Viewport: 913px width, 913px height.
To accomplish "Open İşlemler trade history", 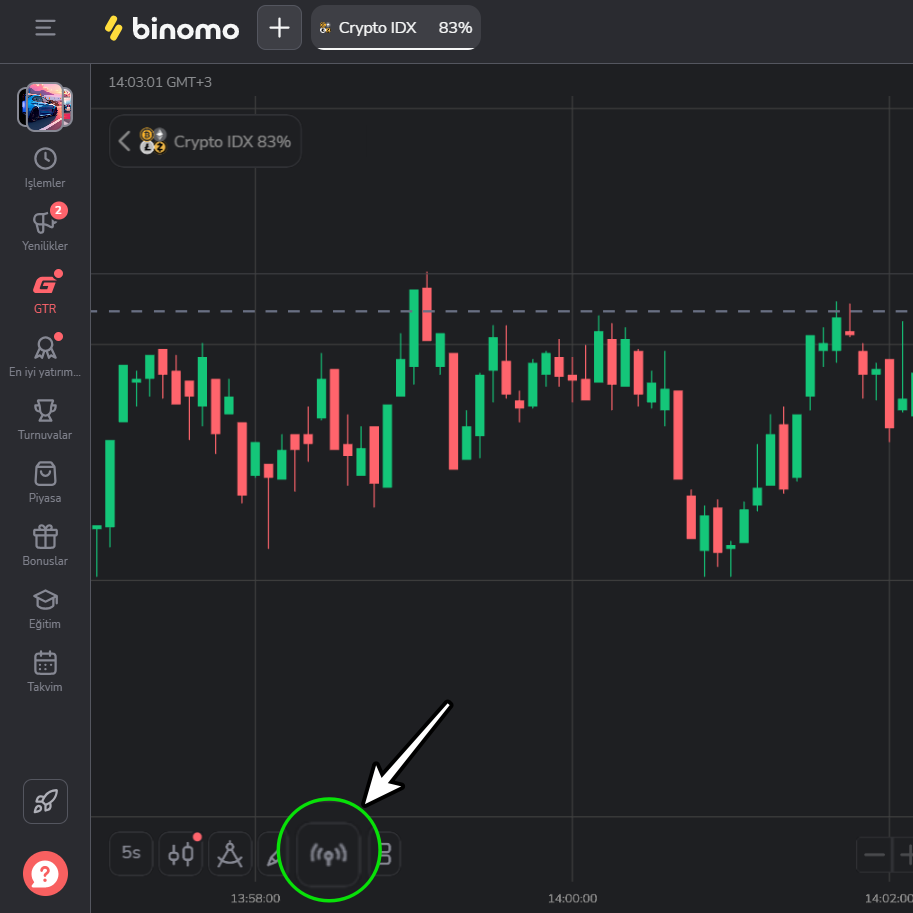I will coord(45,168).
